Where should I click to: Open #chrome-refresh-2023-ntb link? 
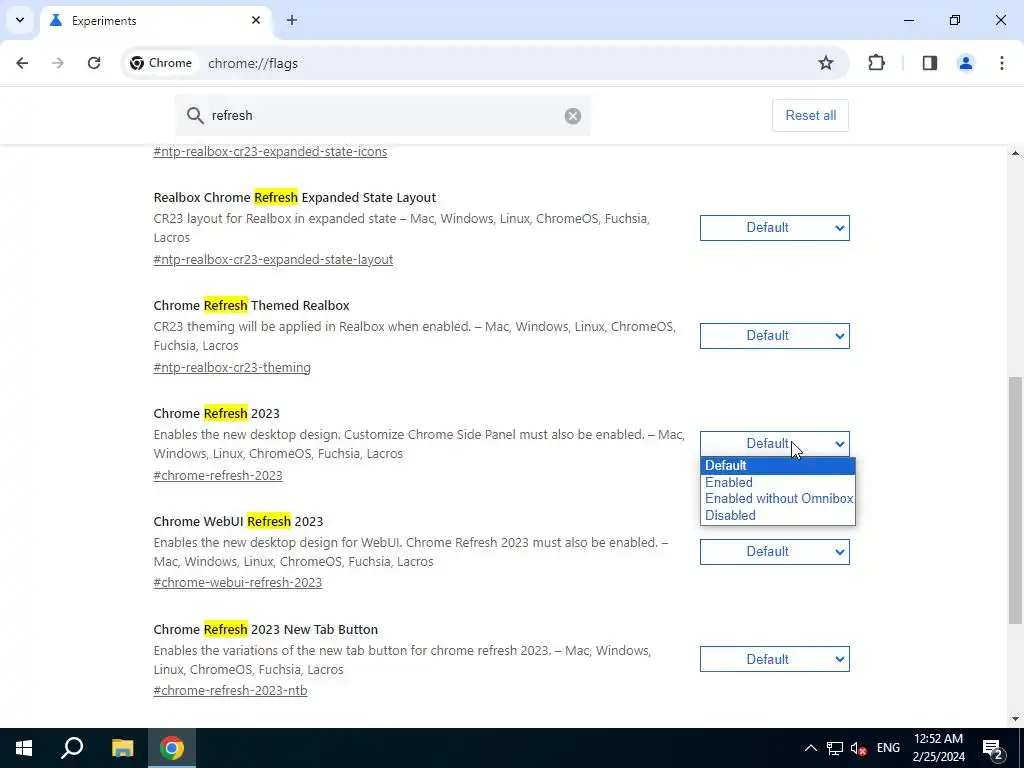[231, 690]
